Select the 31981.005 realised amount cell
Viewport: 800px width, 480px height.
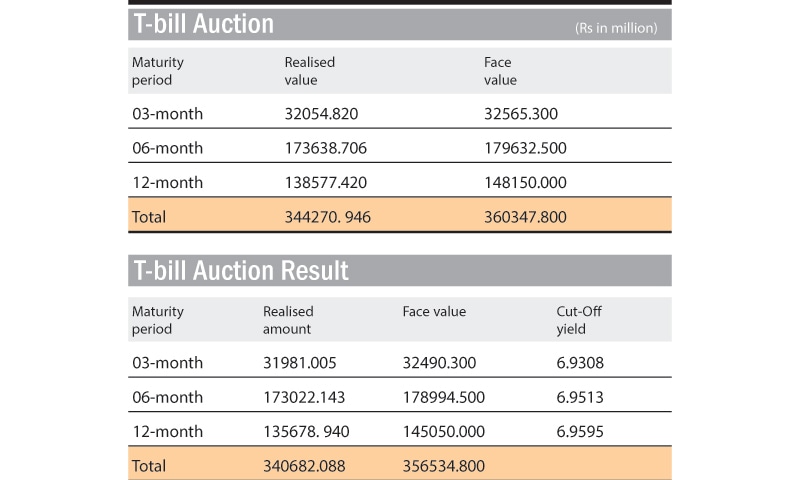point(300,363)
